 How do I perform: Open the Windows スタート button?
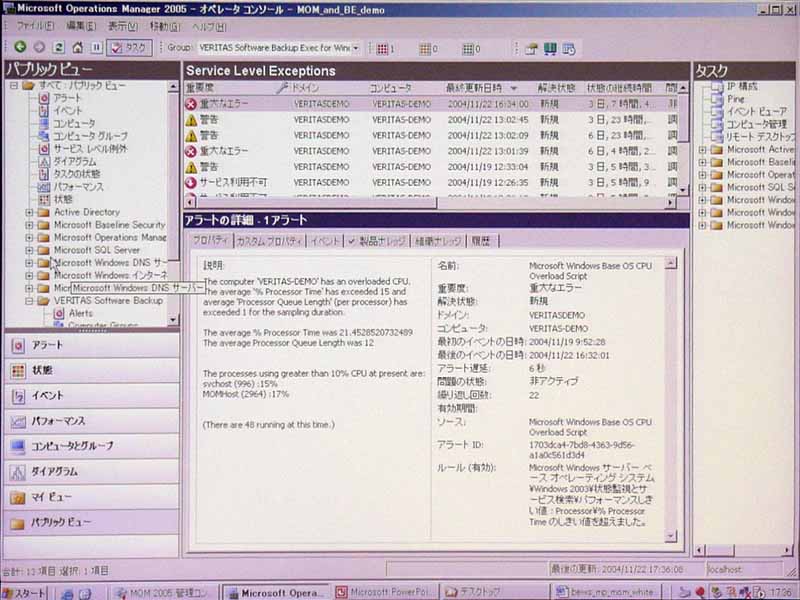(x=24, y=592)
